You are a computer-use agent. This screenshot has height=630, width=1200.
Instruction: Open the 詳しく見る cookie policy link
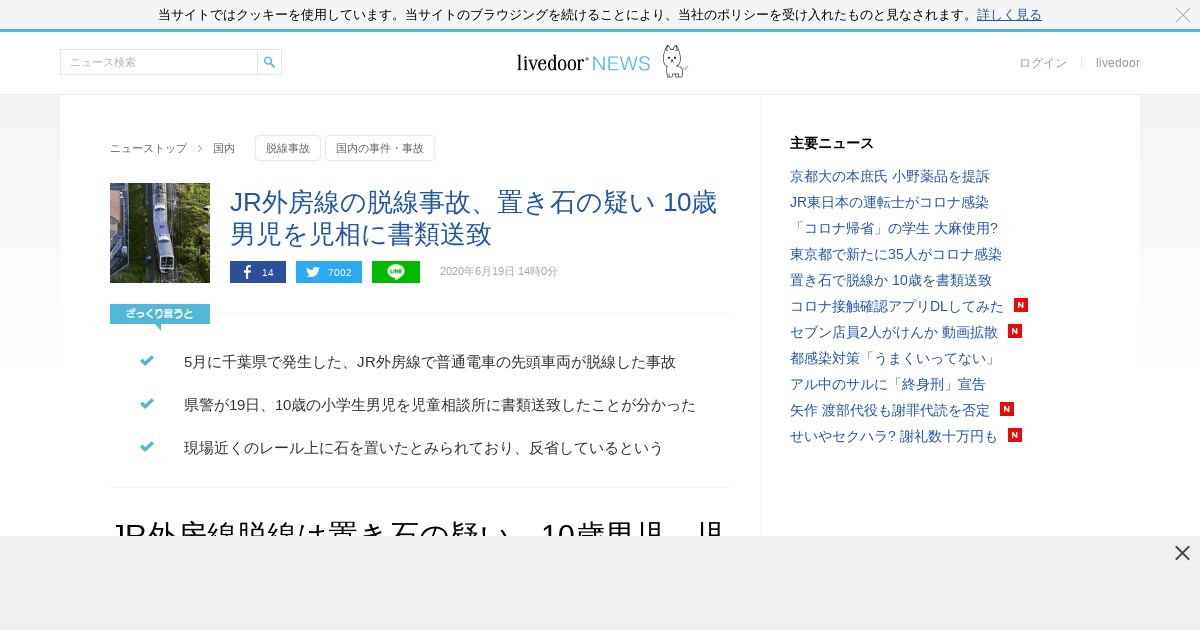point(1009,14)
